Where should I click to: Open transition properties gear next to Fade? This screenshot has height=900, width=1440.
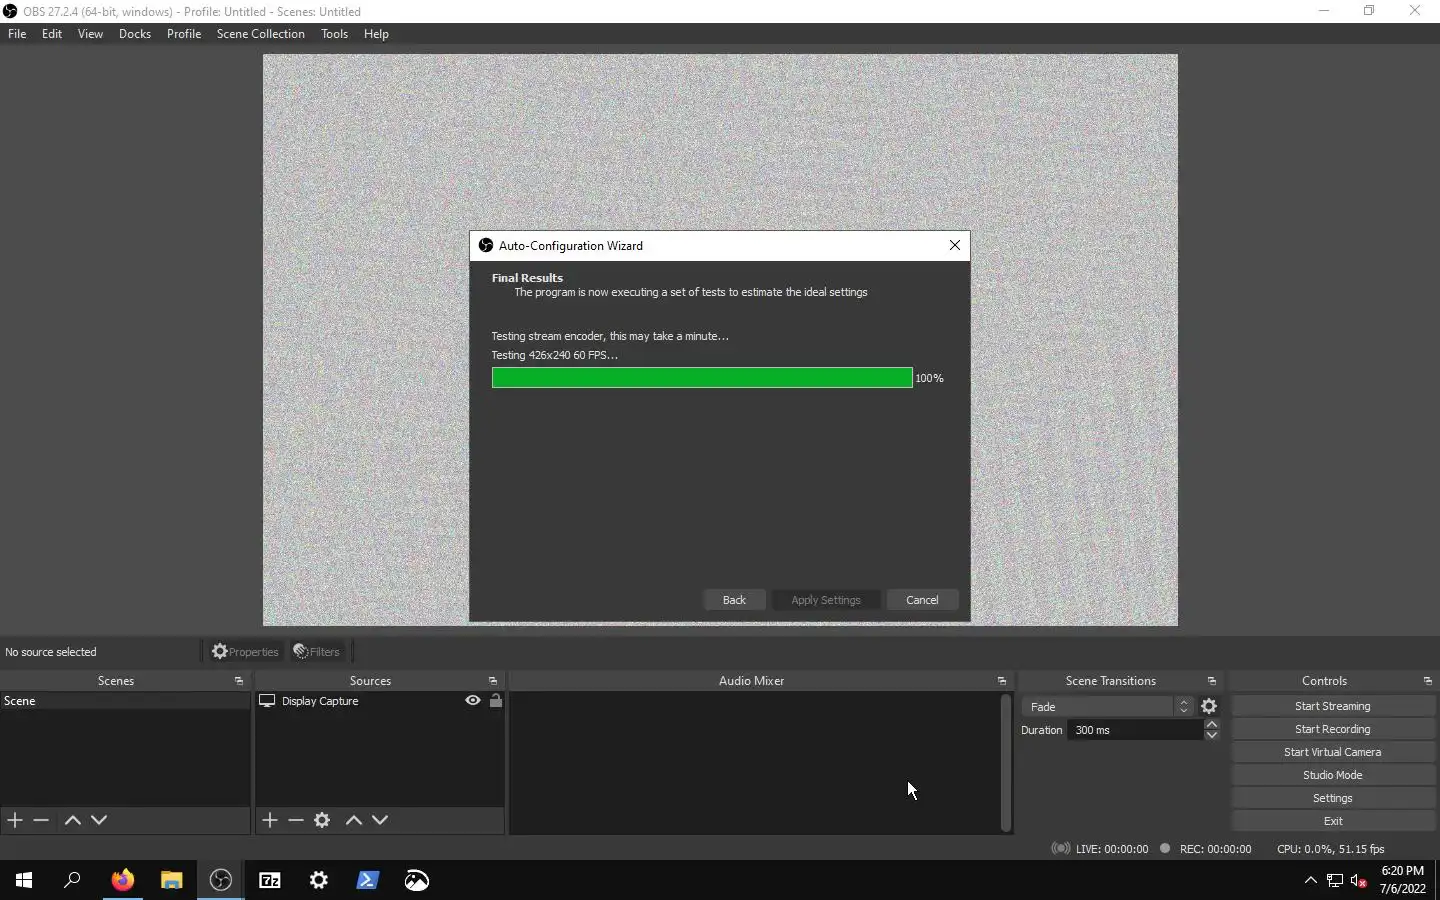click(x=1209, y=706)
